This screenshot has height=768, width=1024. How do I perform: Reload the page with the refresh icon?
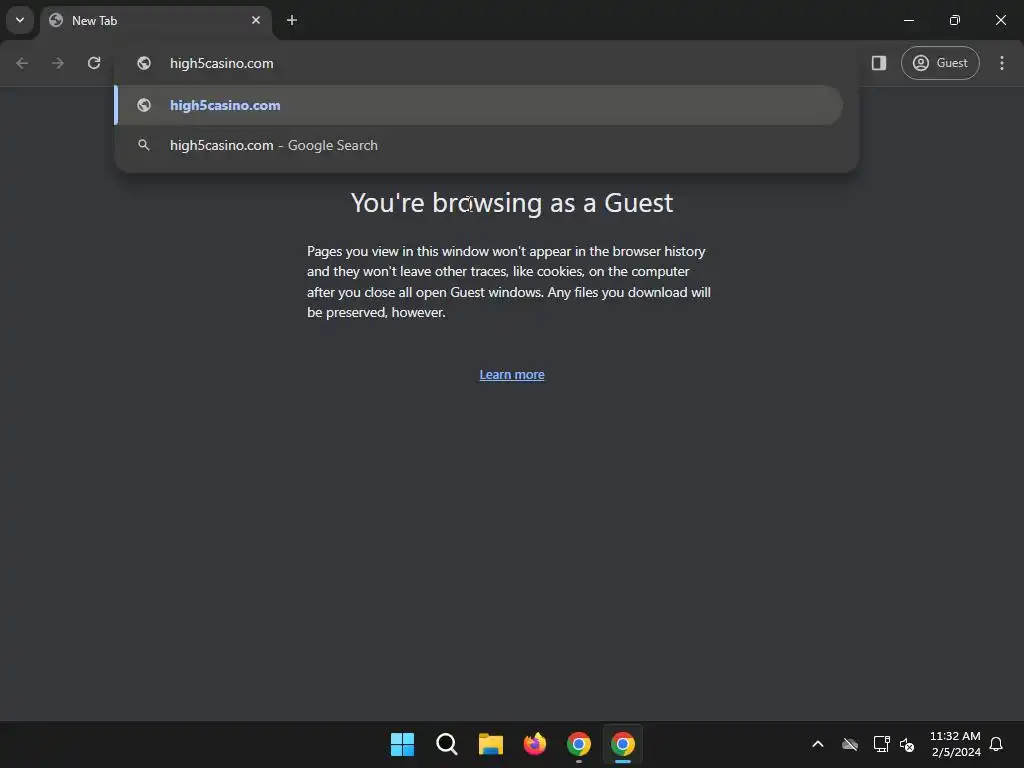(x=94, y=63)
